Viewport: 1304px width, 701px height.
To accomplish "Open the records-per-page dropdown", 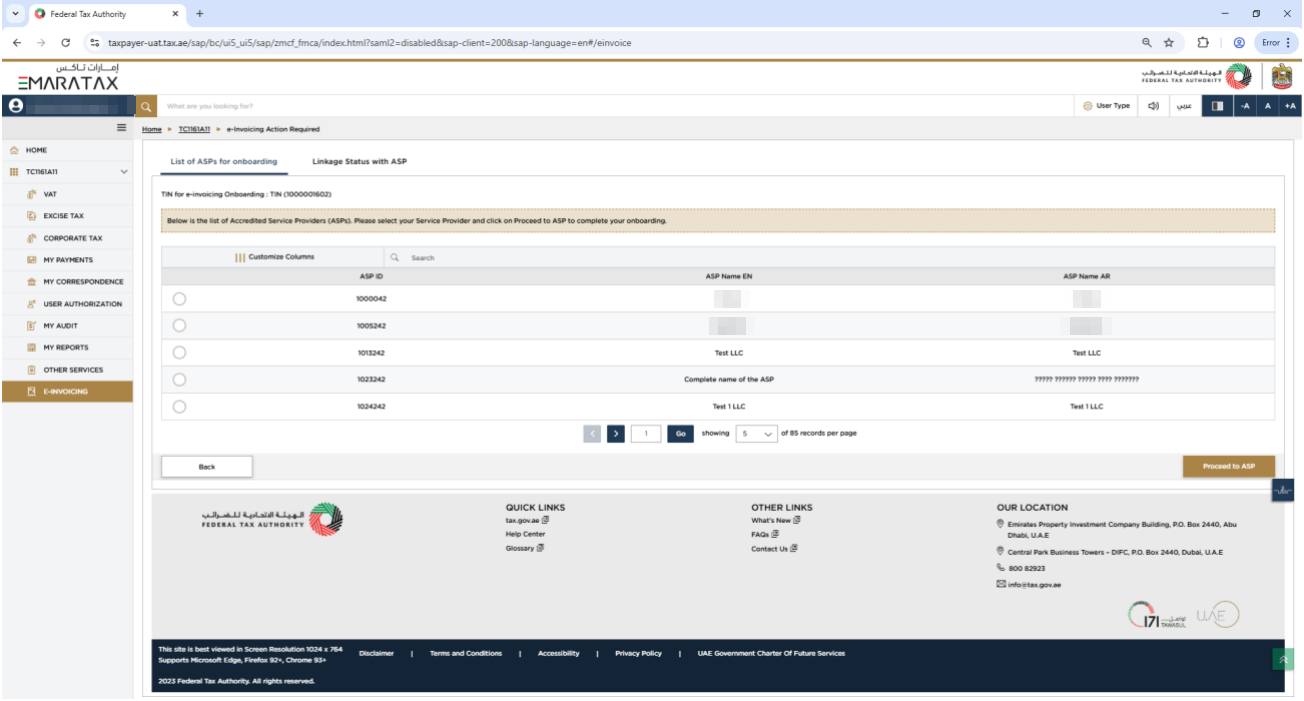I will point(756,434).
